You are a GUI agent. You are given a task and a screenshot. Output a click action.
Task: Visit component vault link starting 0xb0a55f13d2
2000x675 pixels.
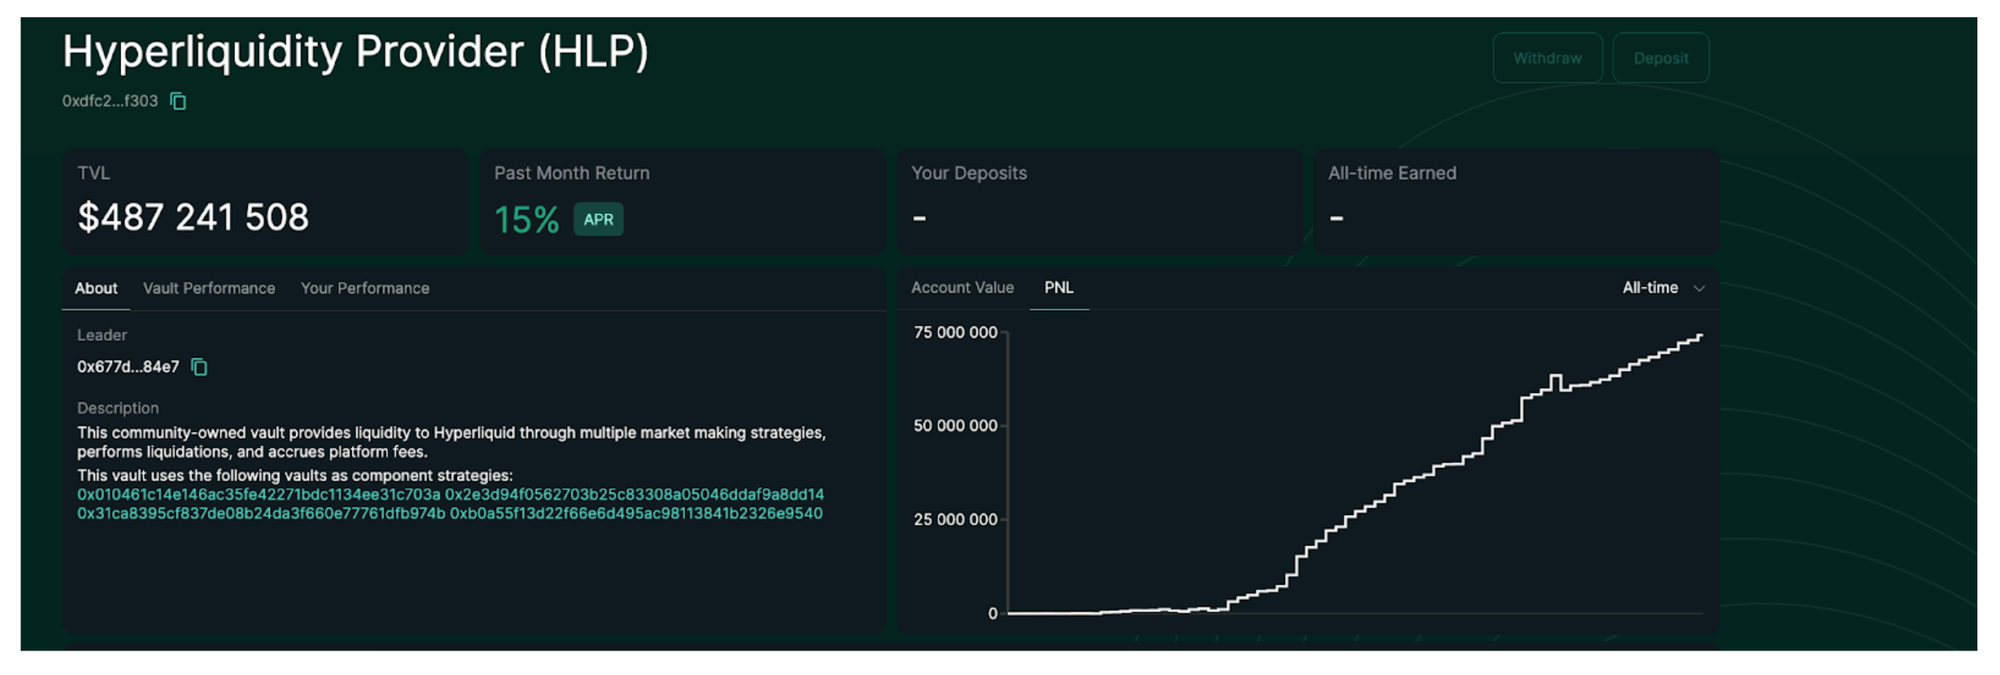[x=636, y=514]
